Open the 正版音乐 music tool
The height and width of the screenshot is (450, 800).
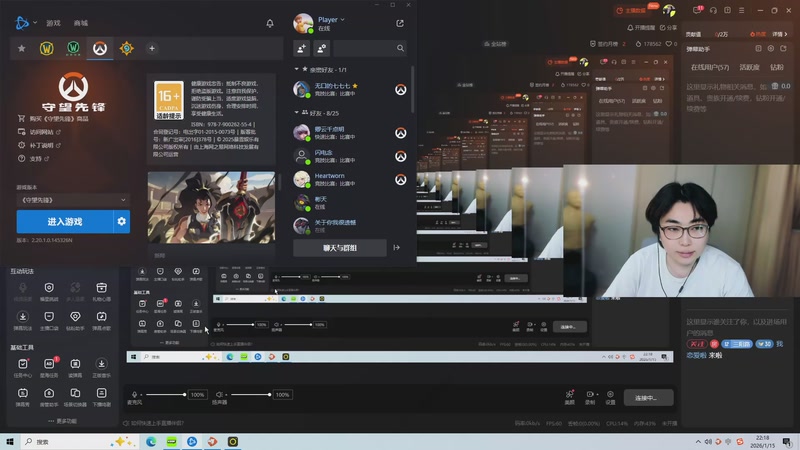[101, 368]
